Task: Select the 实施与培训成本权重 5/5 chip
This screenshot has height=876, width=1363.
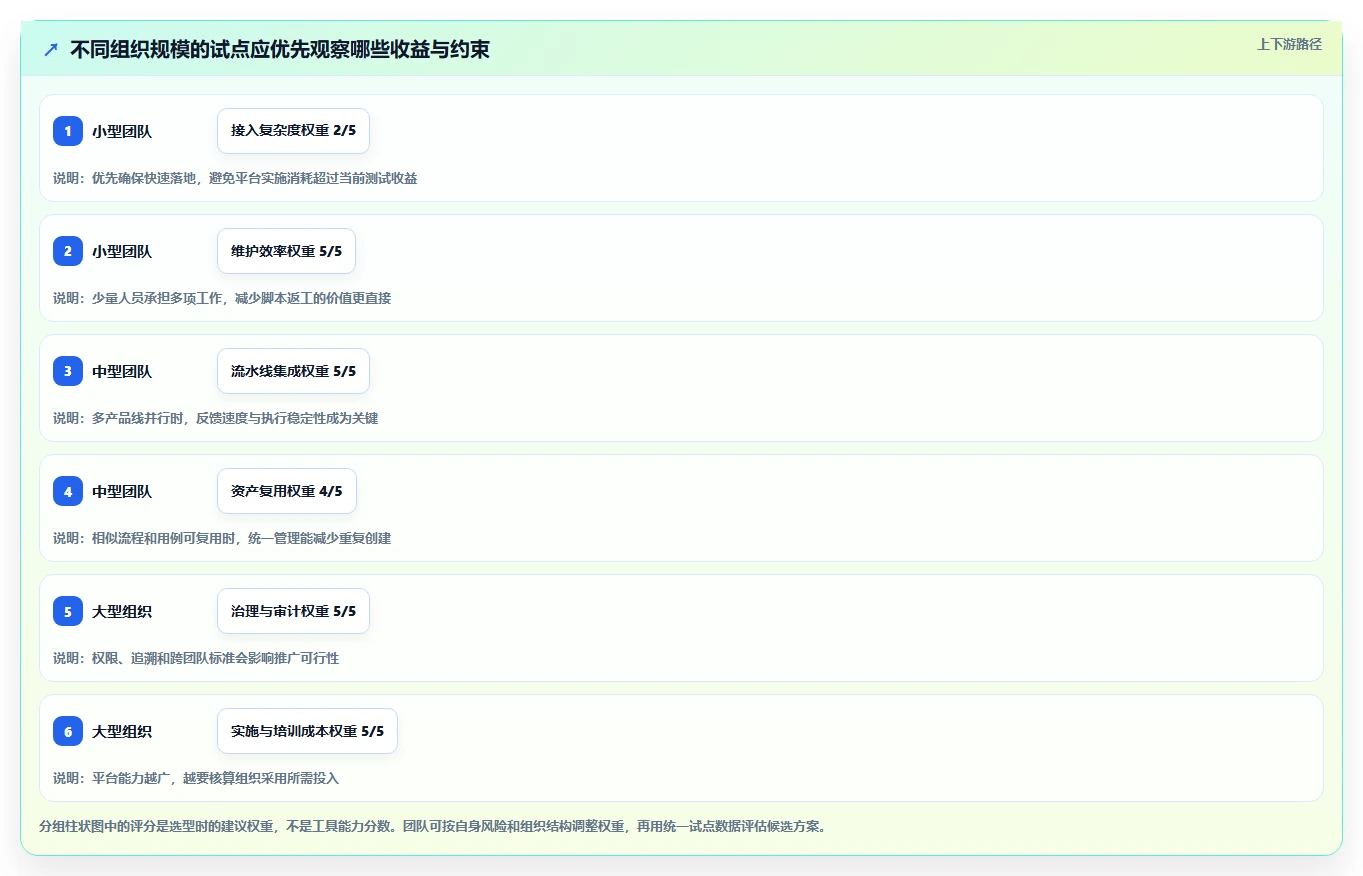Action: pyautogui.click(x=307, y=731)
